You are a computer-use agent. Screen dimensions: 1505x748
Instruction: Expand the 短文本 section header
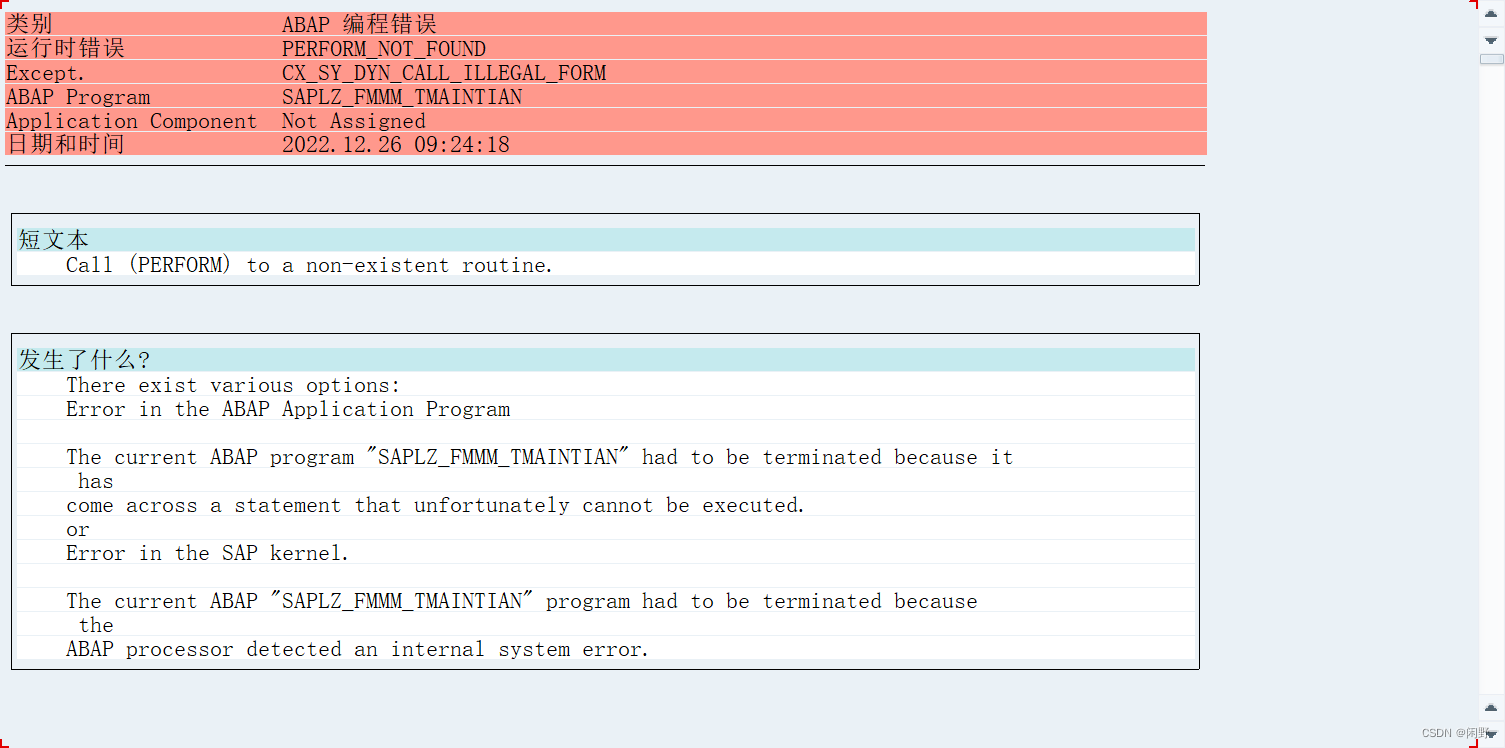(53, 239)
